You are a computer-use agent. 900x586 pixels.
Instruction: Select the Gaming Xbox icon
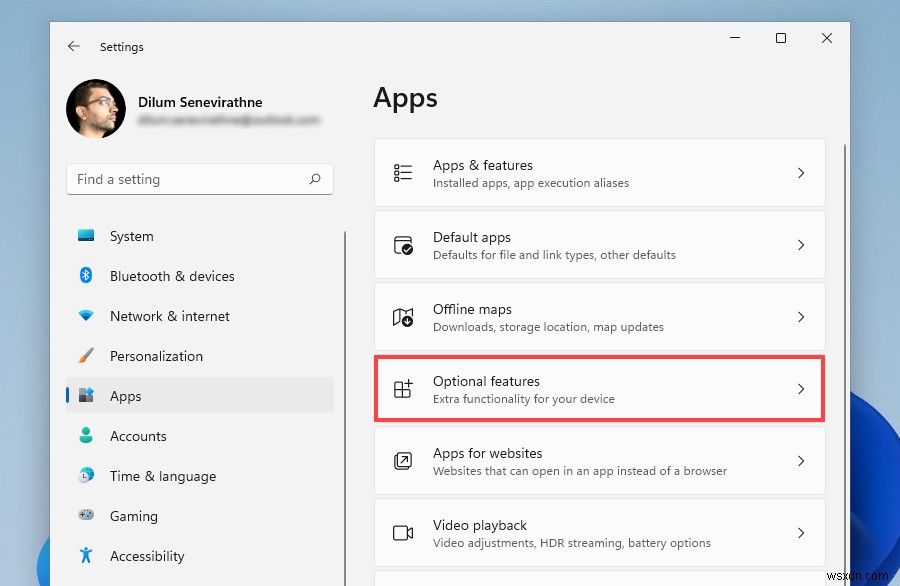86,516
